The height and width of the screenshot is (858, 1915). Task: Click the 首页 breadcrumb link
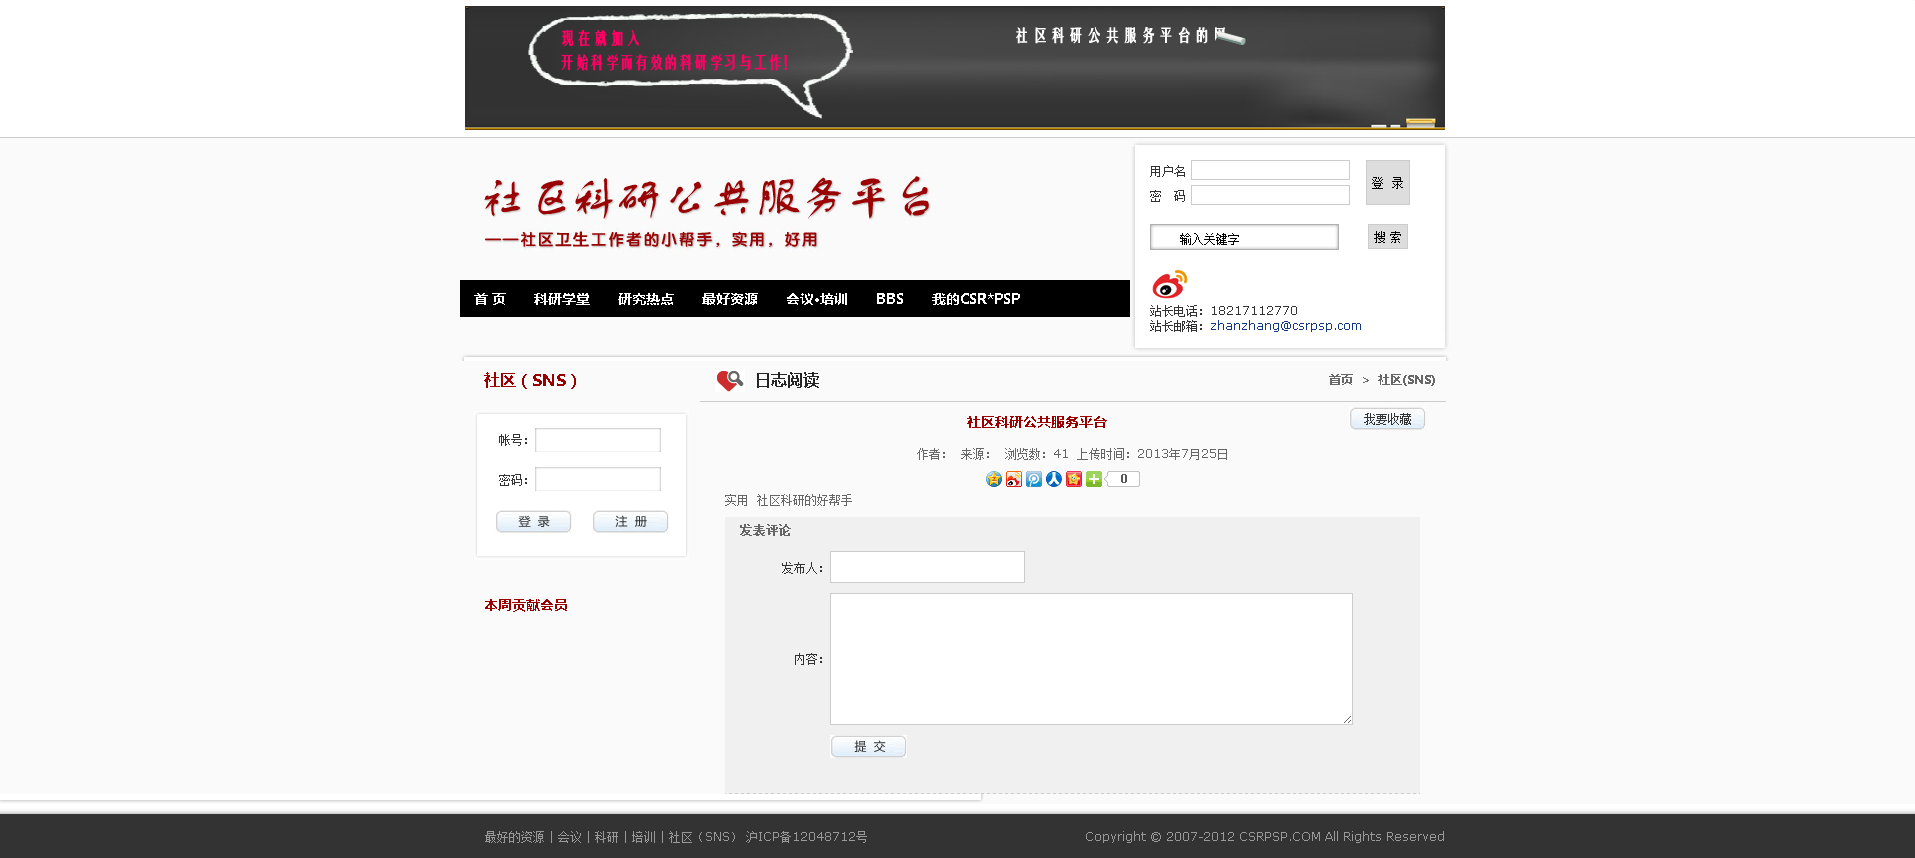[1340, 380]
